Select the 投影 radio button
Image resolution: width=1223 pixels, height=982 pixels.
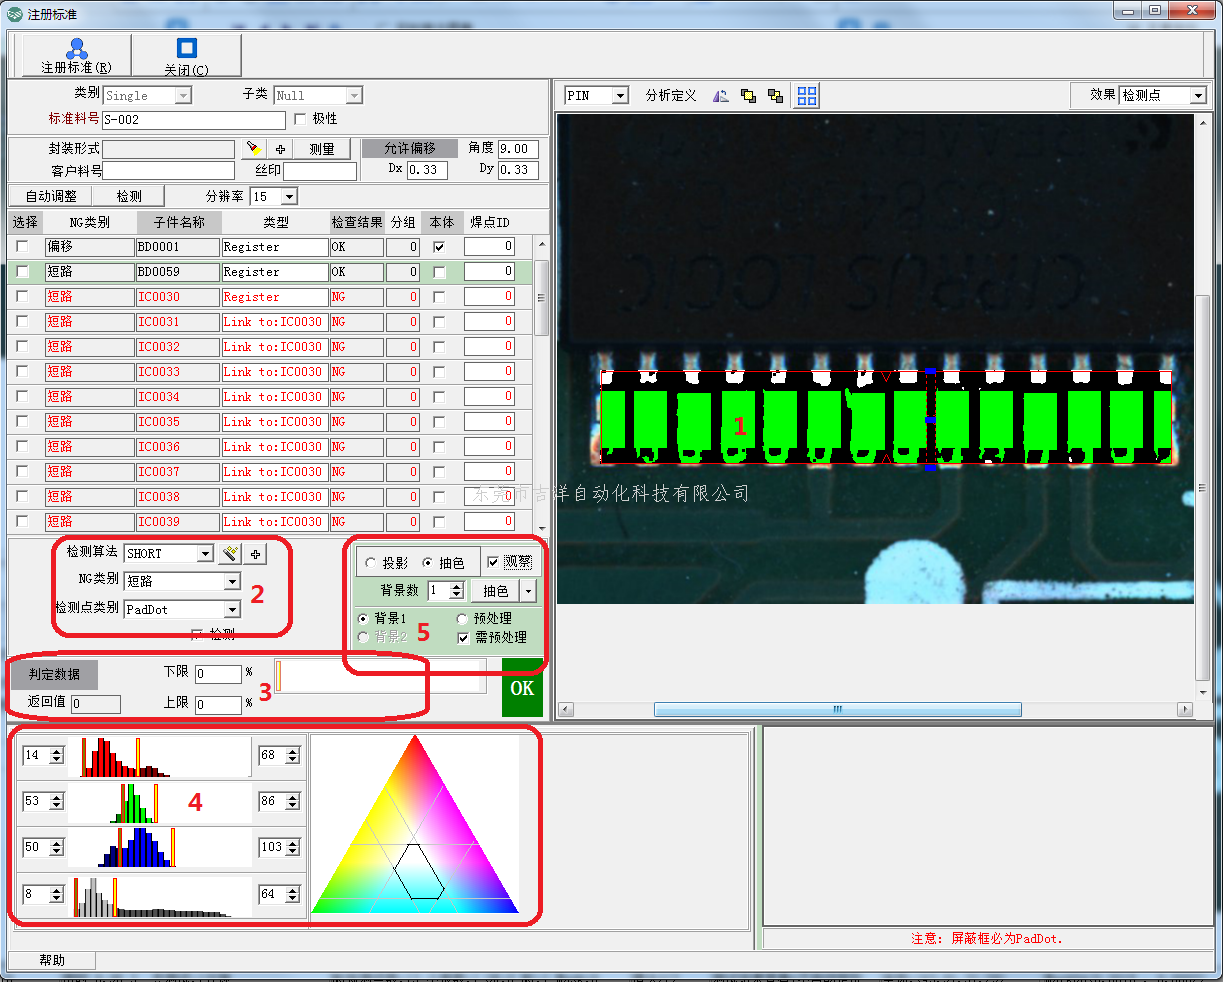tap(371, 563)
